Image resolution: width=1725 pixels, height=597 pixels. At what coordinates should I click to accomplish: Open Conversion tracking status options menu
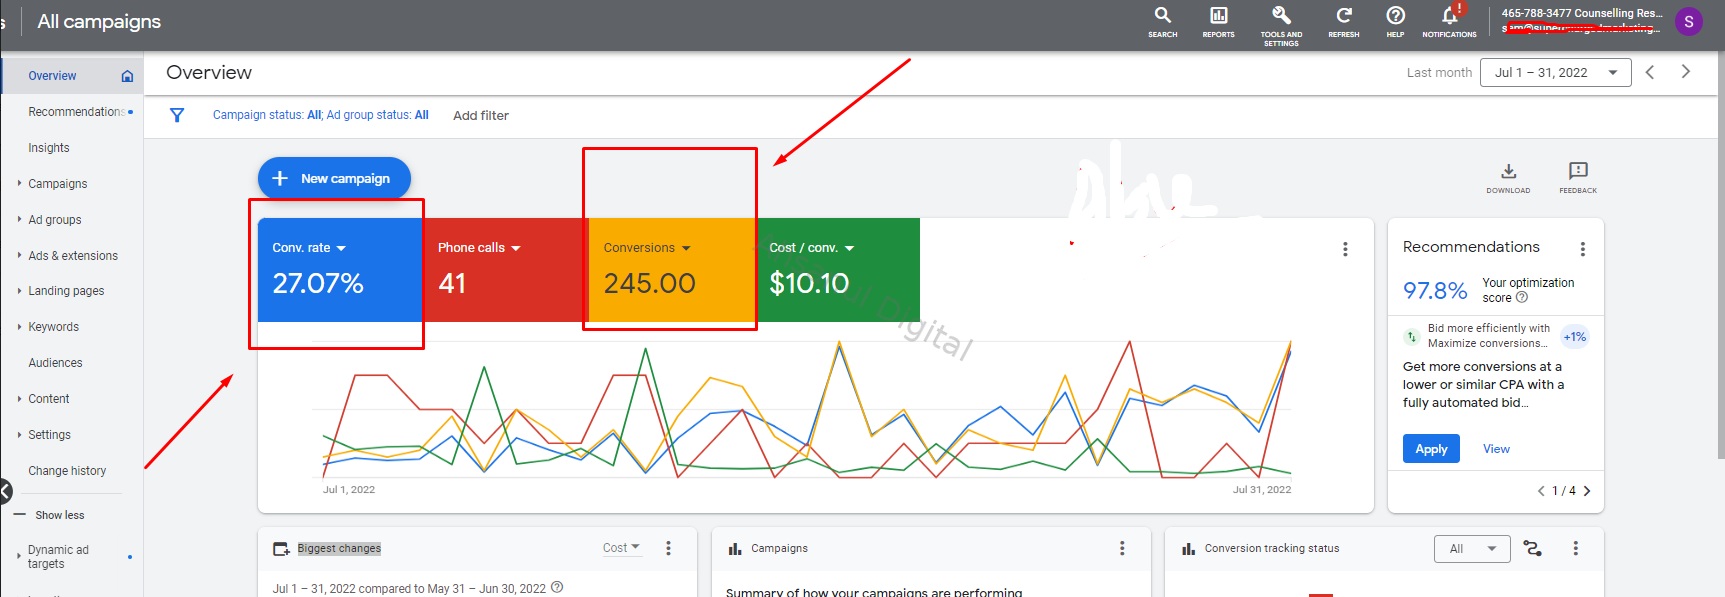coord(1575,548)
